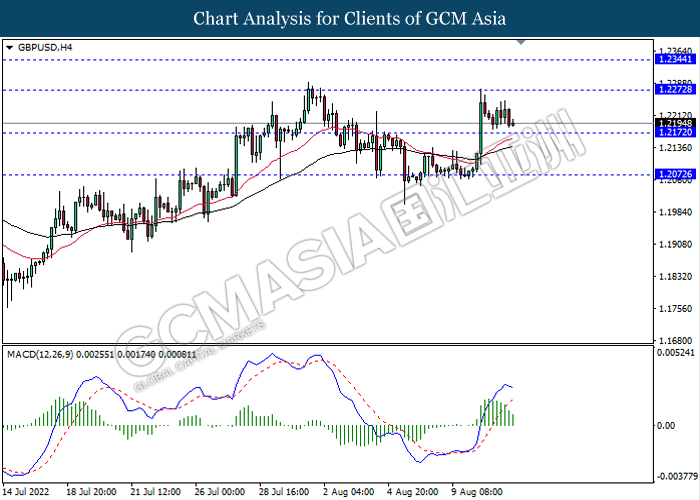Click the 21 Jul 12:00 time label
Viewport: 700px width, 500px height.
point(156,492)
